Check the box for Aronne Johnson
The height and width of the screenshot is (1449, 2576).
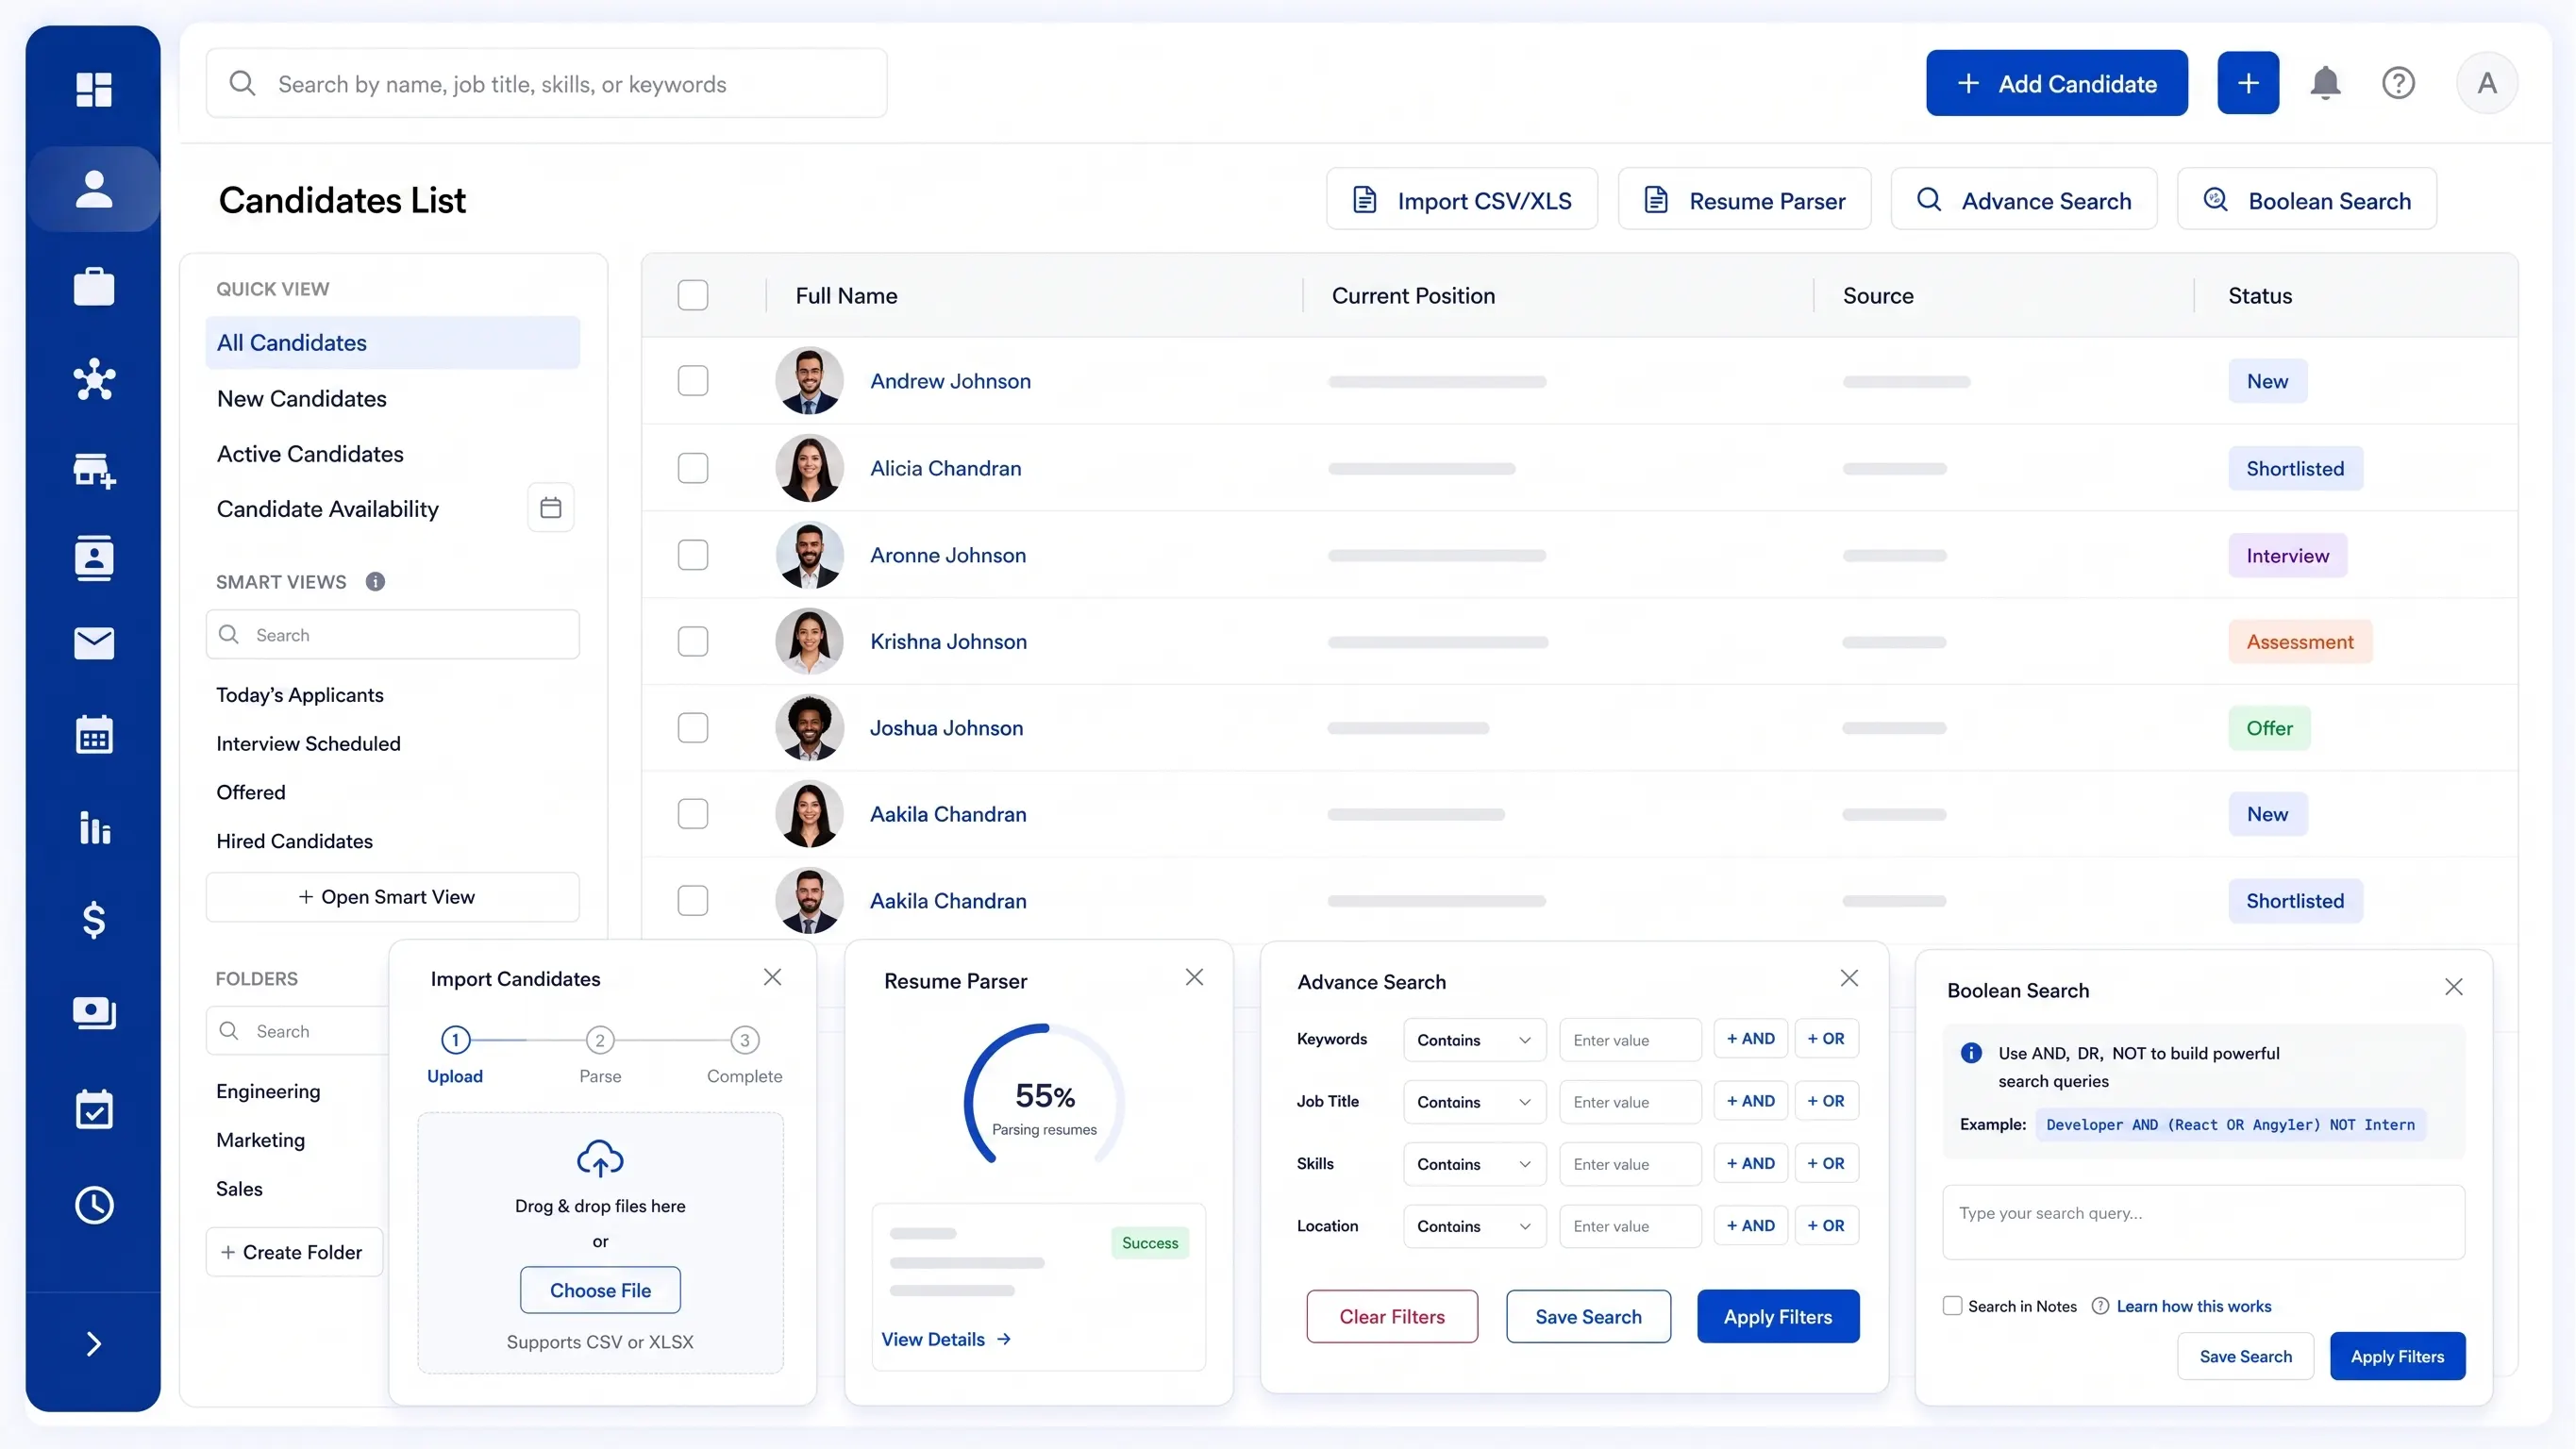click(x=693, y=555)
